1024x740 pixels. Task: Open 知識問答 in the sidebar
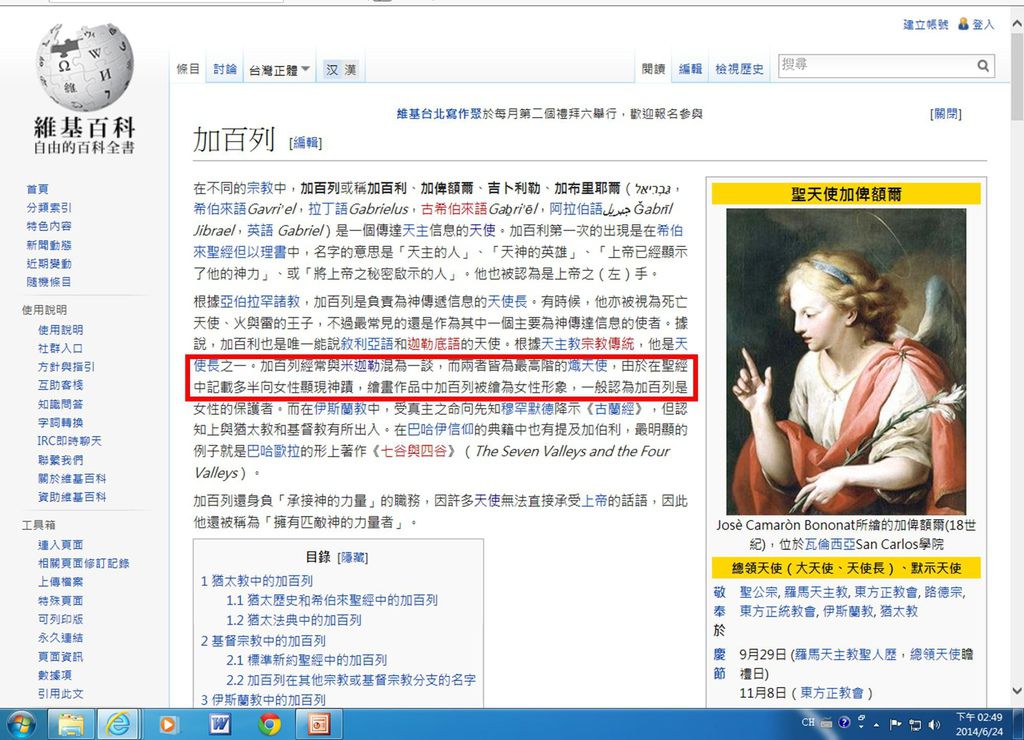(61, 404)
